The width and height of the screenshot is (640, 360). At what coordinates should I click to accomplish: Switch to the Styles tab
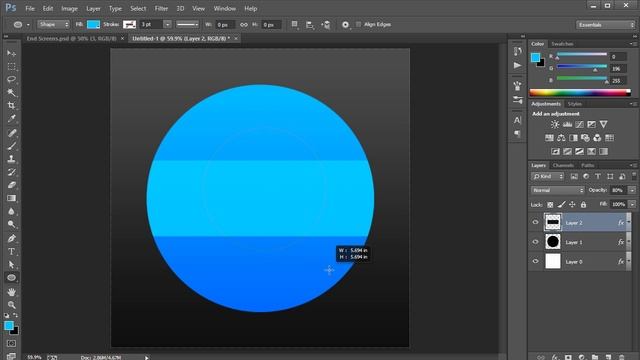[575, 104]
